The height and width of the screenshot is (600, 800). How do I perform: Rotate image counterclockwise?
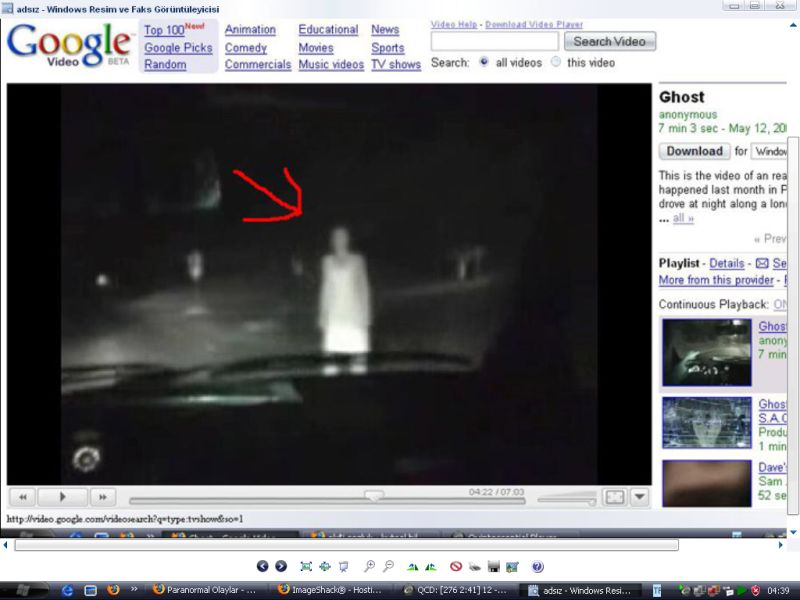pos(431,566)
